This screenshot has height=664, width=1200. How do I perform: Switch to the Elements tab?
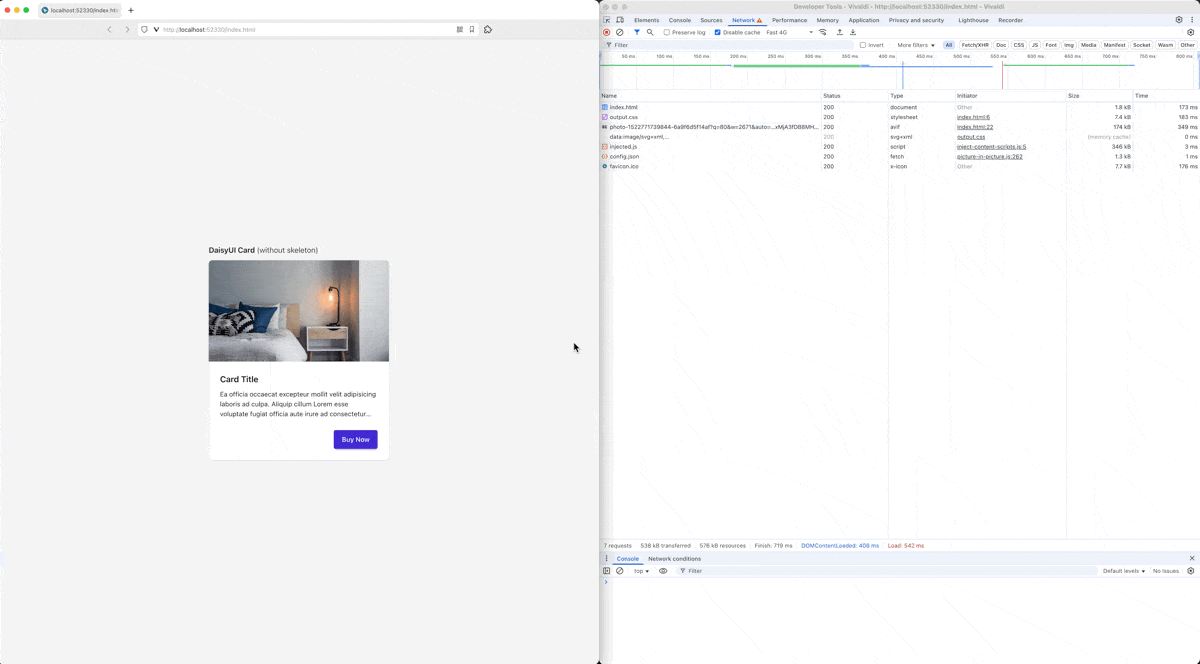coord(646,20)
